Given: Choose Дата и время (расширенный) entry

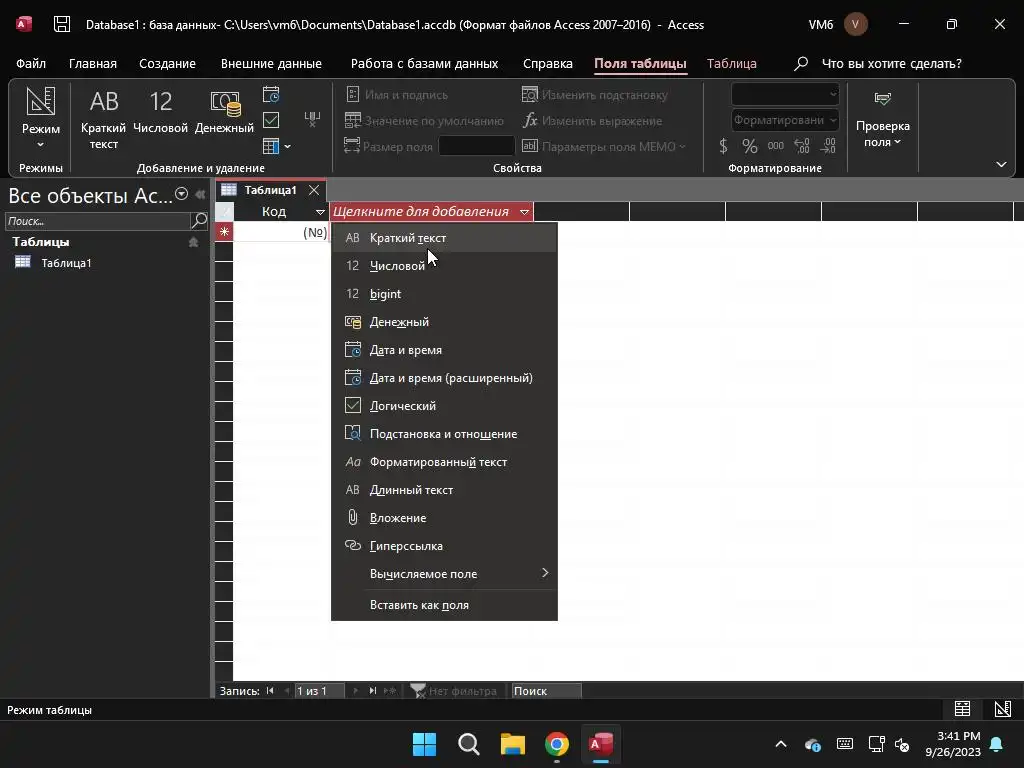Looking at the screenshot, I should pos(444,378).
